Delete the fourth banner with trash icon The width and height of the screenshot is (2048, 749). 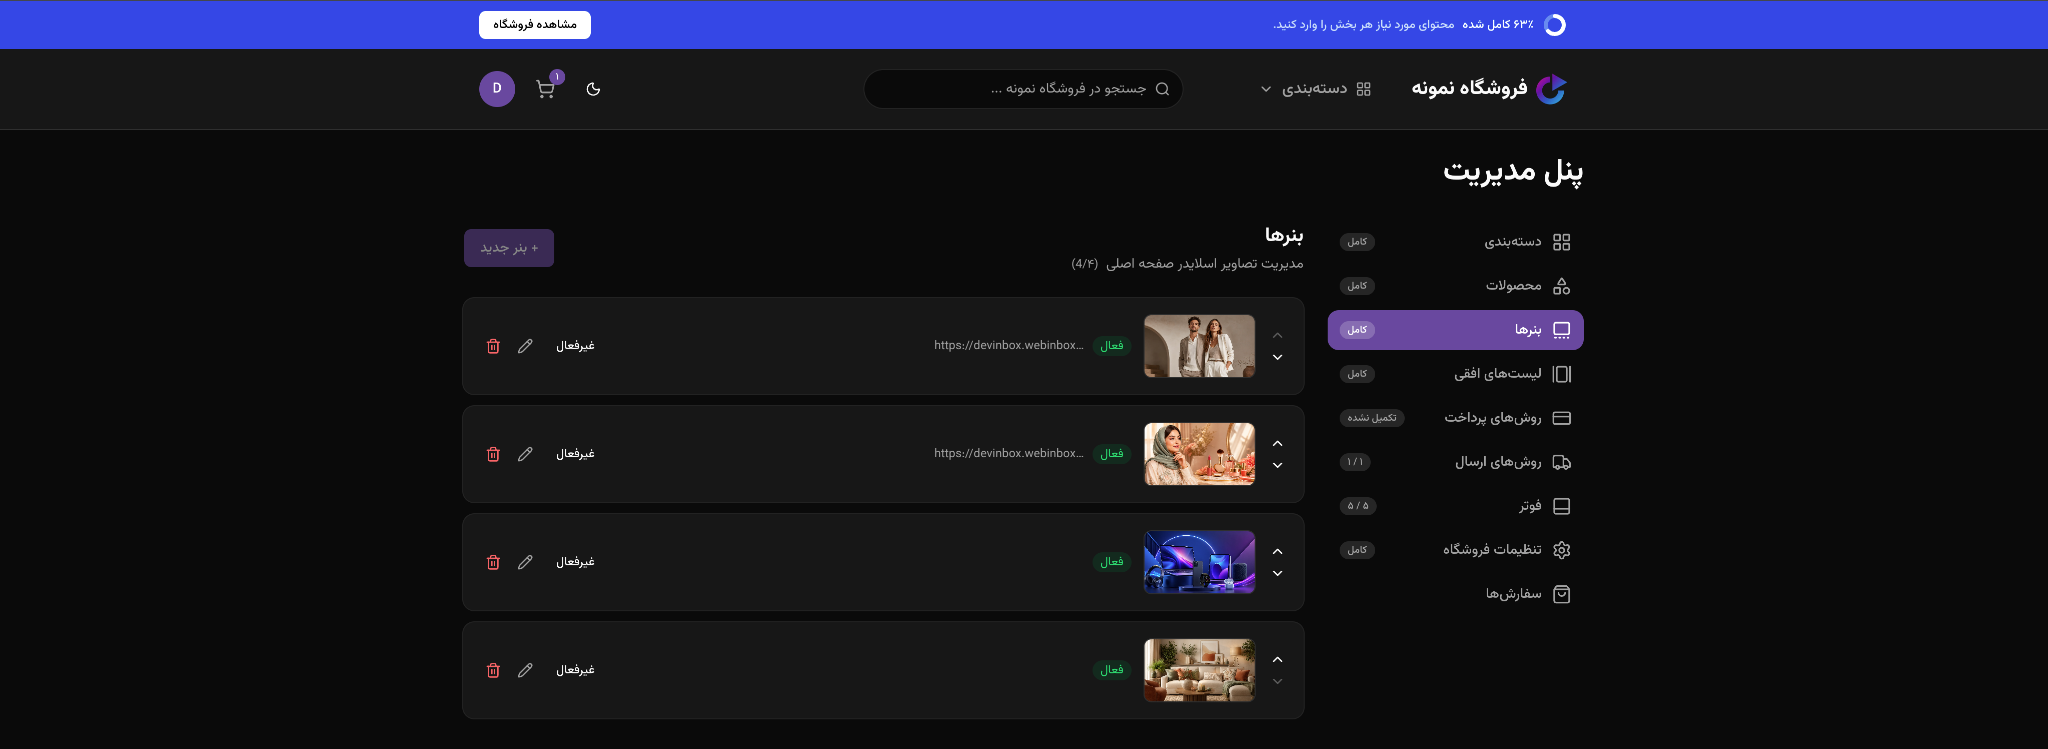click(493, 670)
